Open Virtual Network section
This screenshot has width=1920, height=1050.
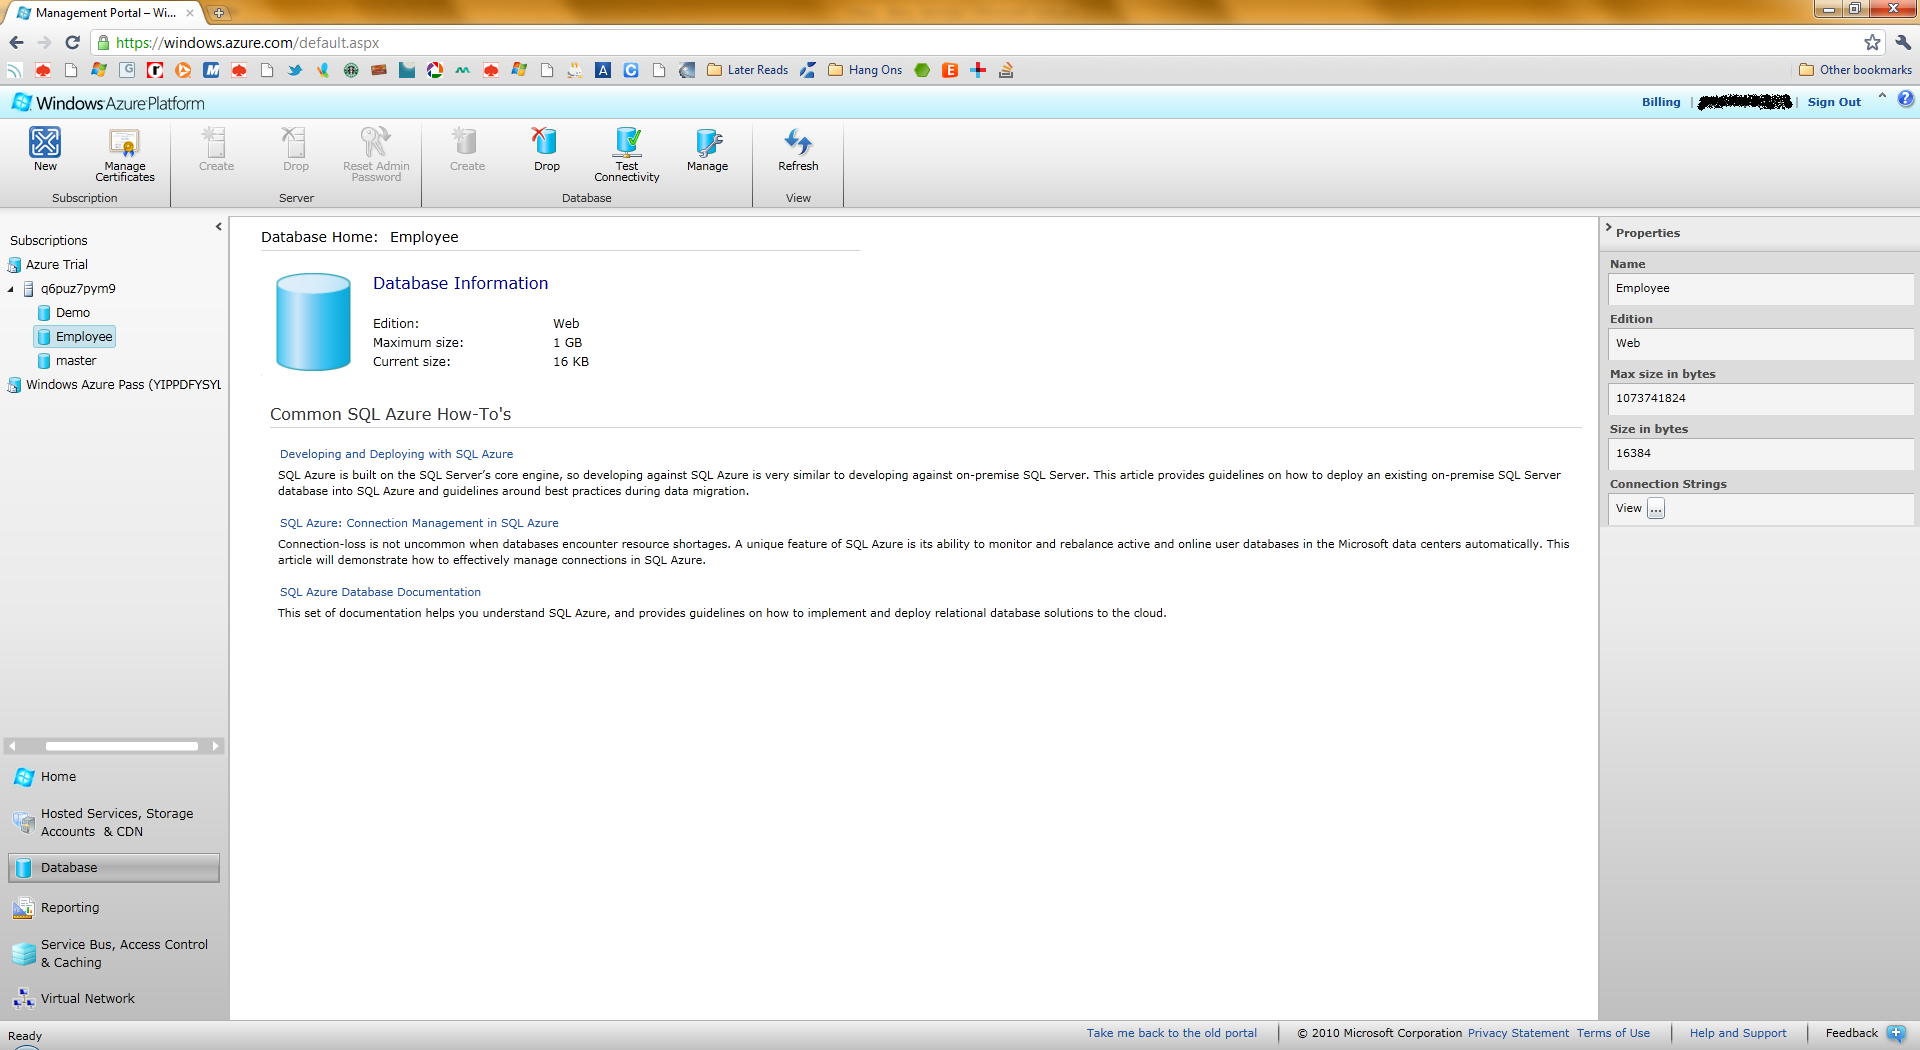87,999
